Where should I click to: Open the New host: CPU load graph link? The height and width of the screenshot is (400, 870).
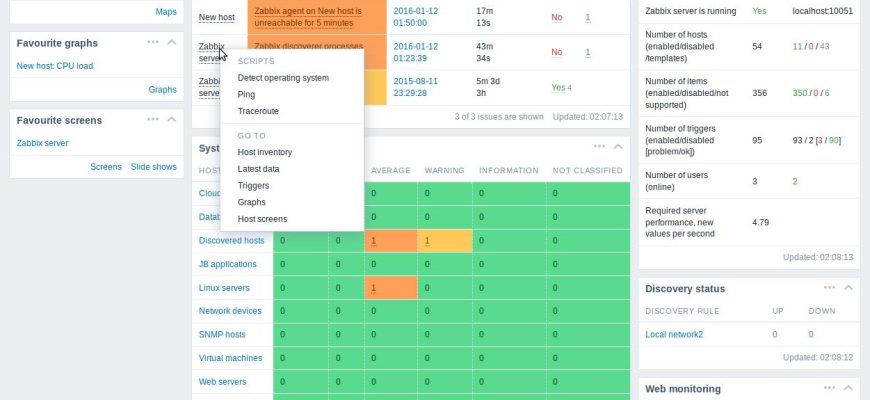tap(55, 66)
